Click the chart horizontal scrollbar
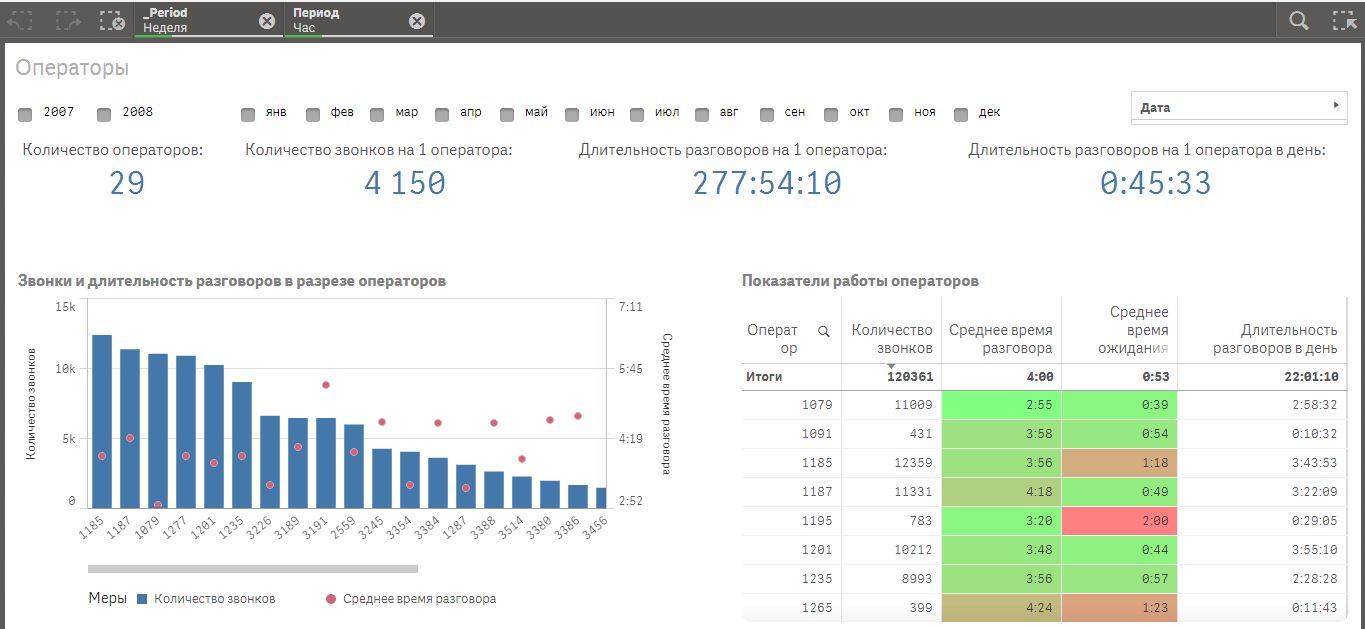The height and width of the screenshot is (629, 1365). tap(252, 569)
